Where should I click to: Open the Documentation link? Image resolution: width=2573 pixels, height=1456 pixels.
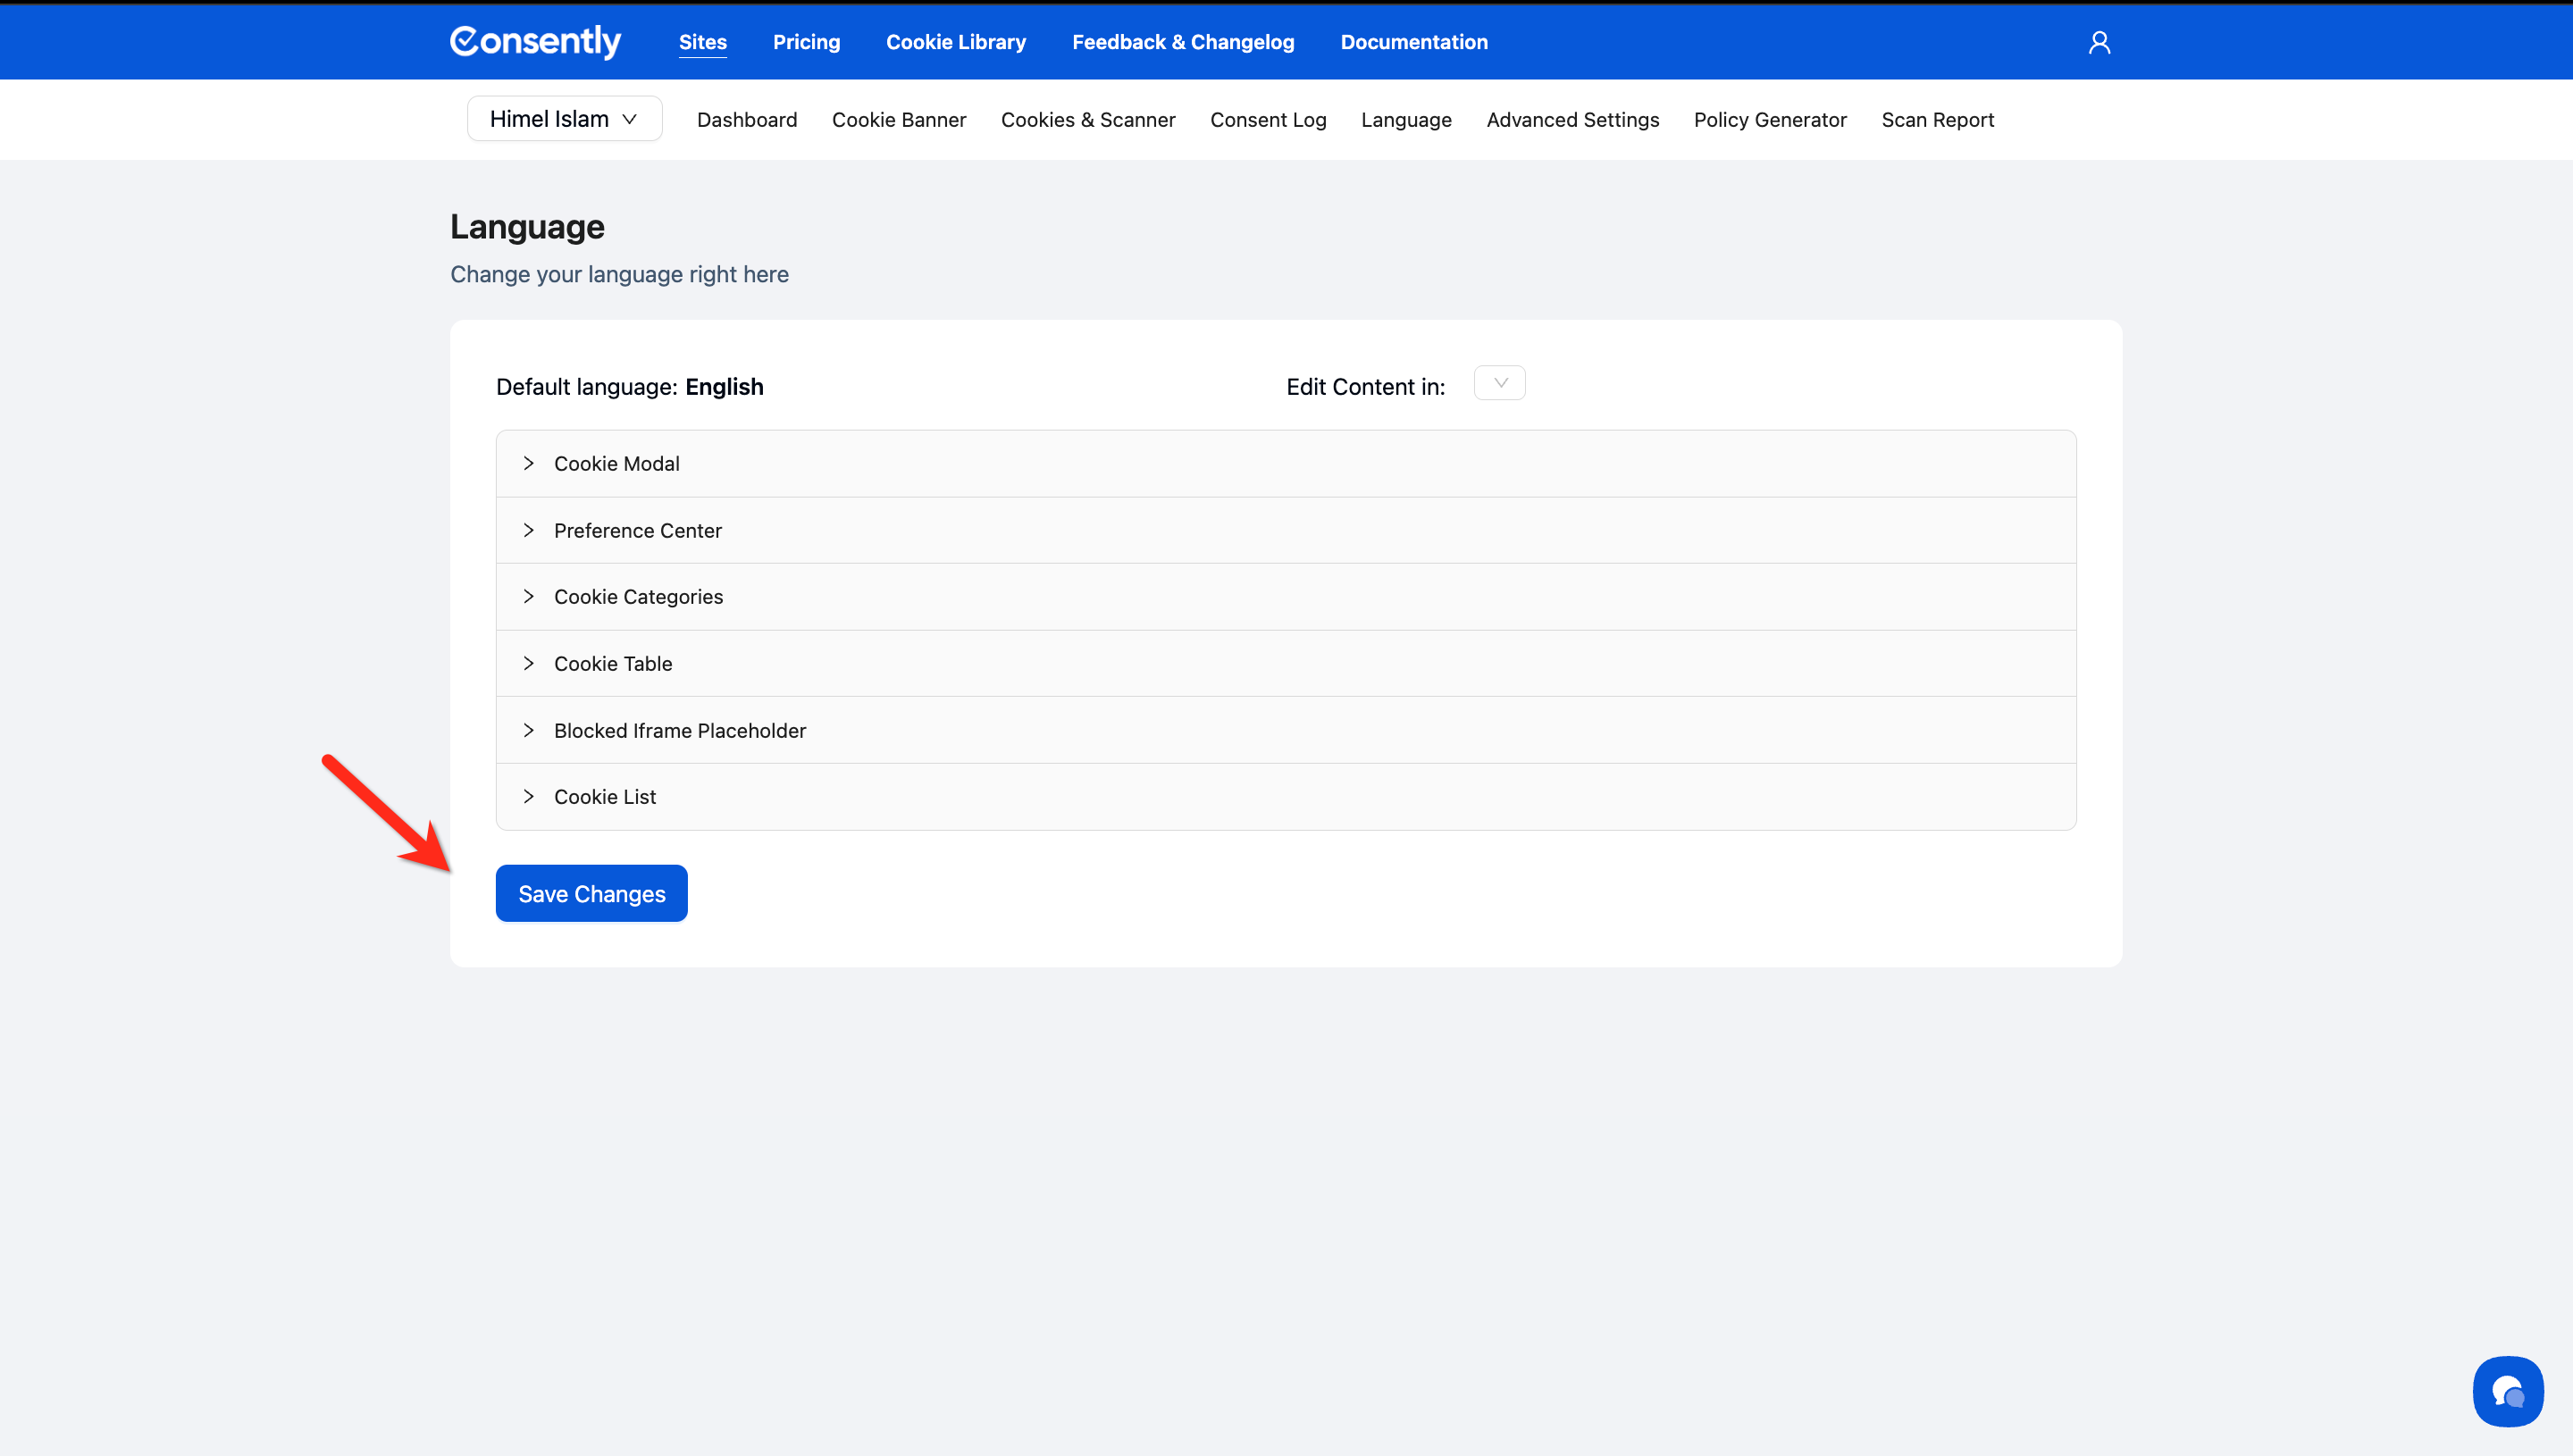(x=1413, y=42)
